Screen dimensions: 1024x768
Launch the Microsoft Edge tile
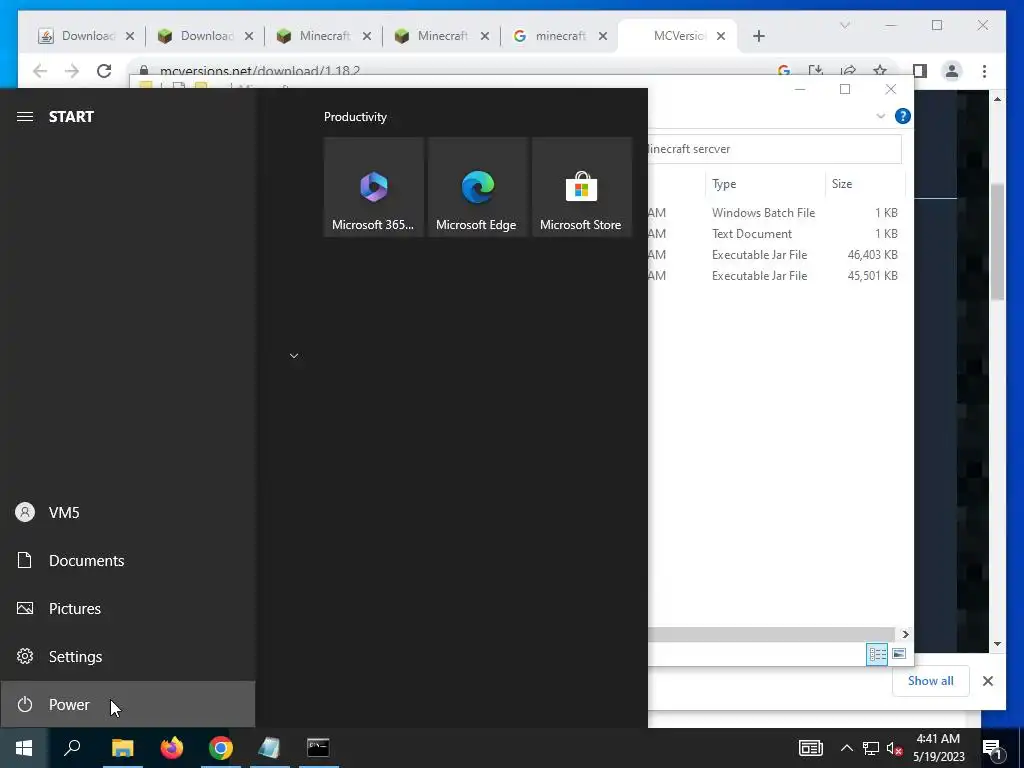point(477,187)
